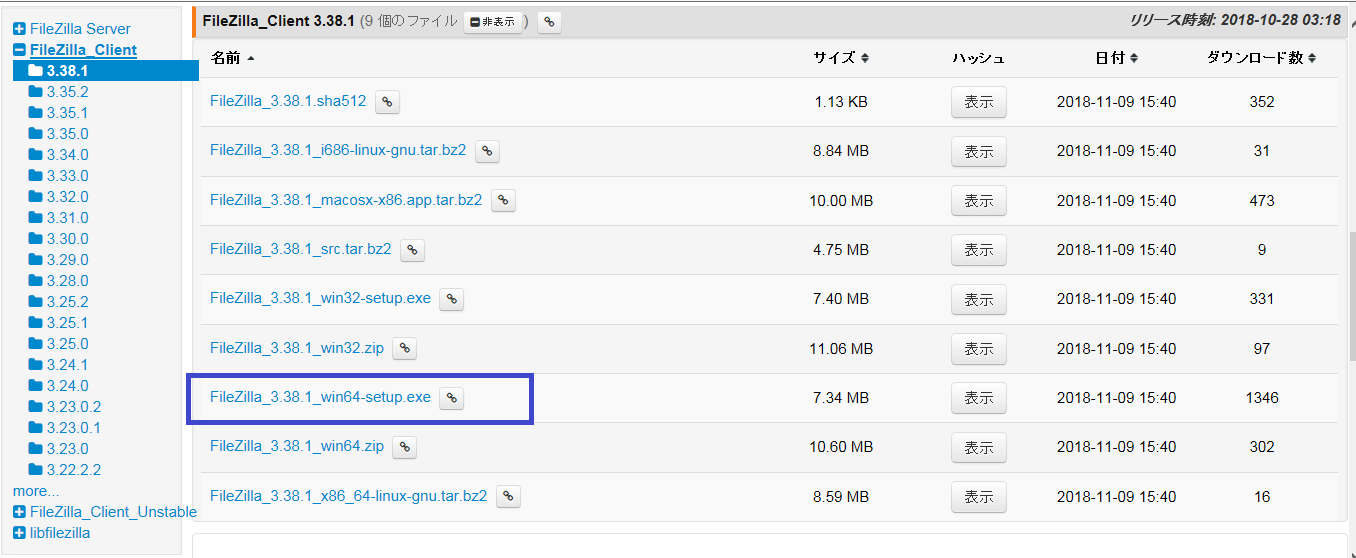Click link icon beside src.tar.bz2 file
This screenshot has height=558, width=1356.
[x=412, y=250]
